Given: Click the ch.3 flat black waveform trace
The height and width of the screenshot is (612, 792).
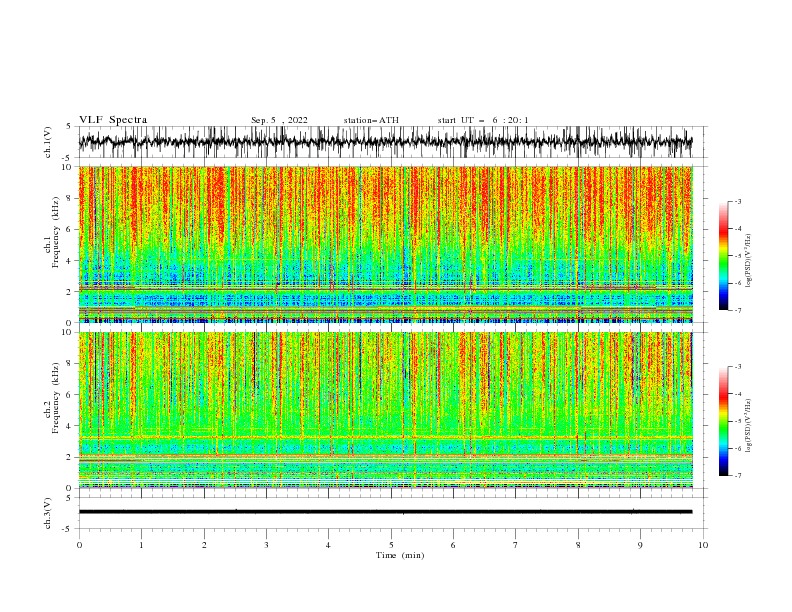Looking at the screenshot, I should (385, 512).
